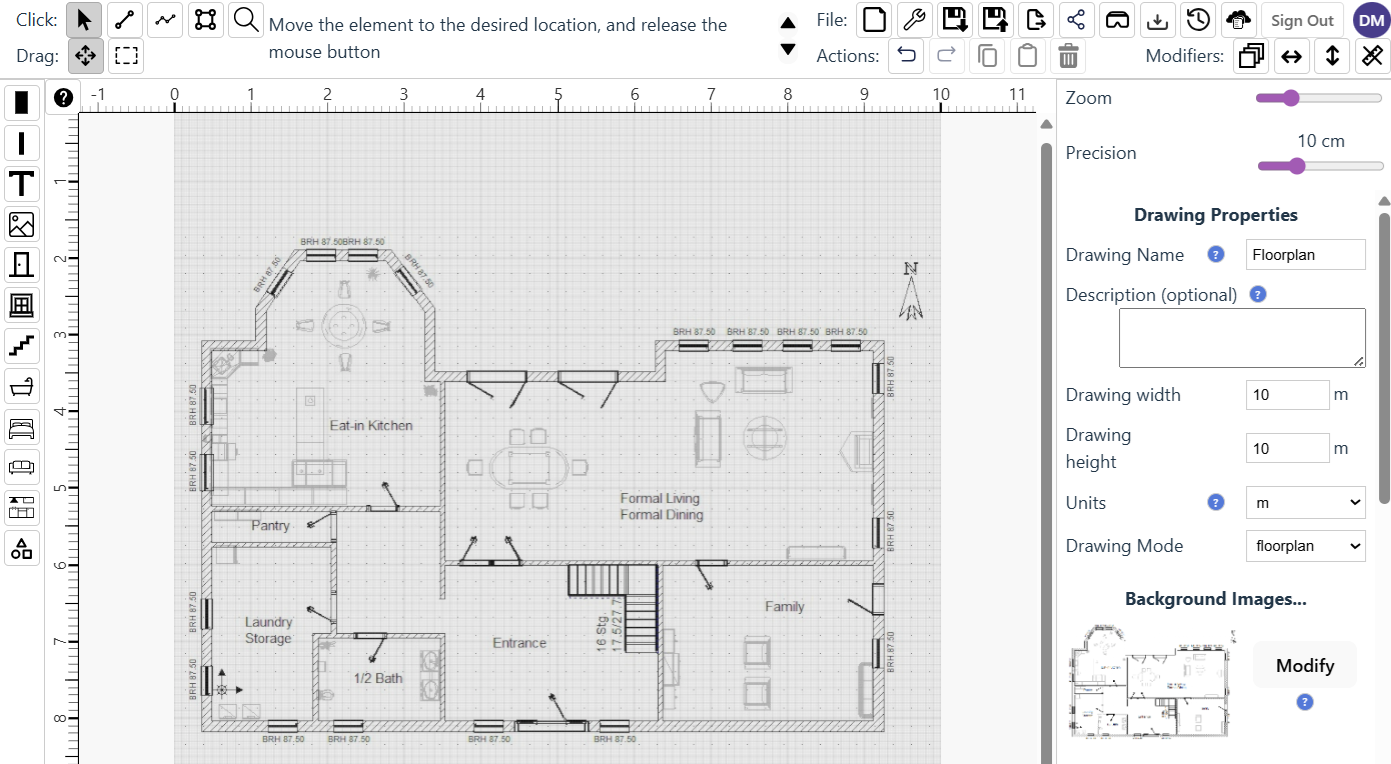The width and height of the screenshot is (1391, 764).
Task: Click the Sign Out button
Action: coord(1302,20)
